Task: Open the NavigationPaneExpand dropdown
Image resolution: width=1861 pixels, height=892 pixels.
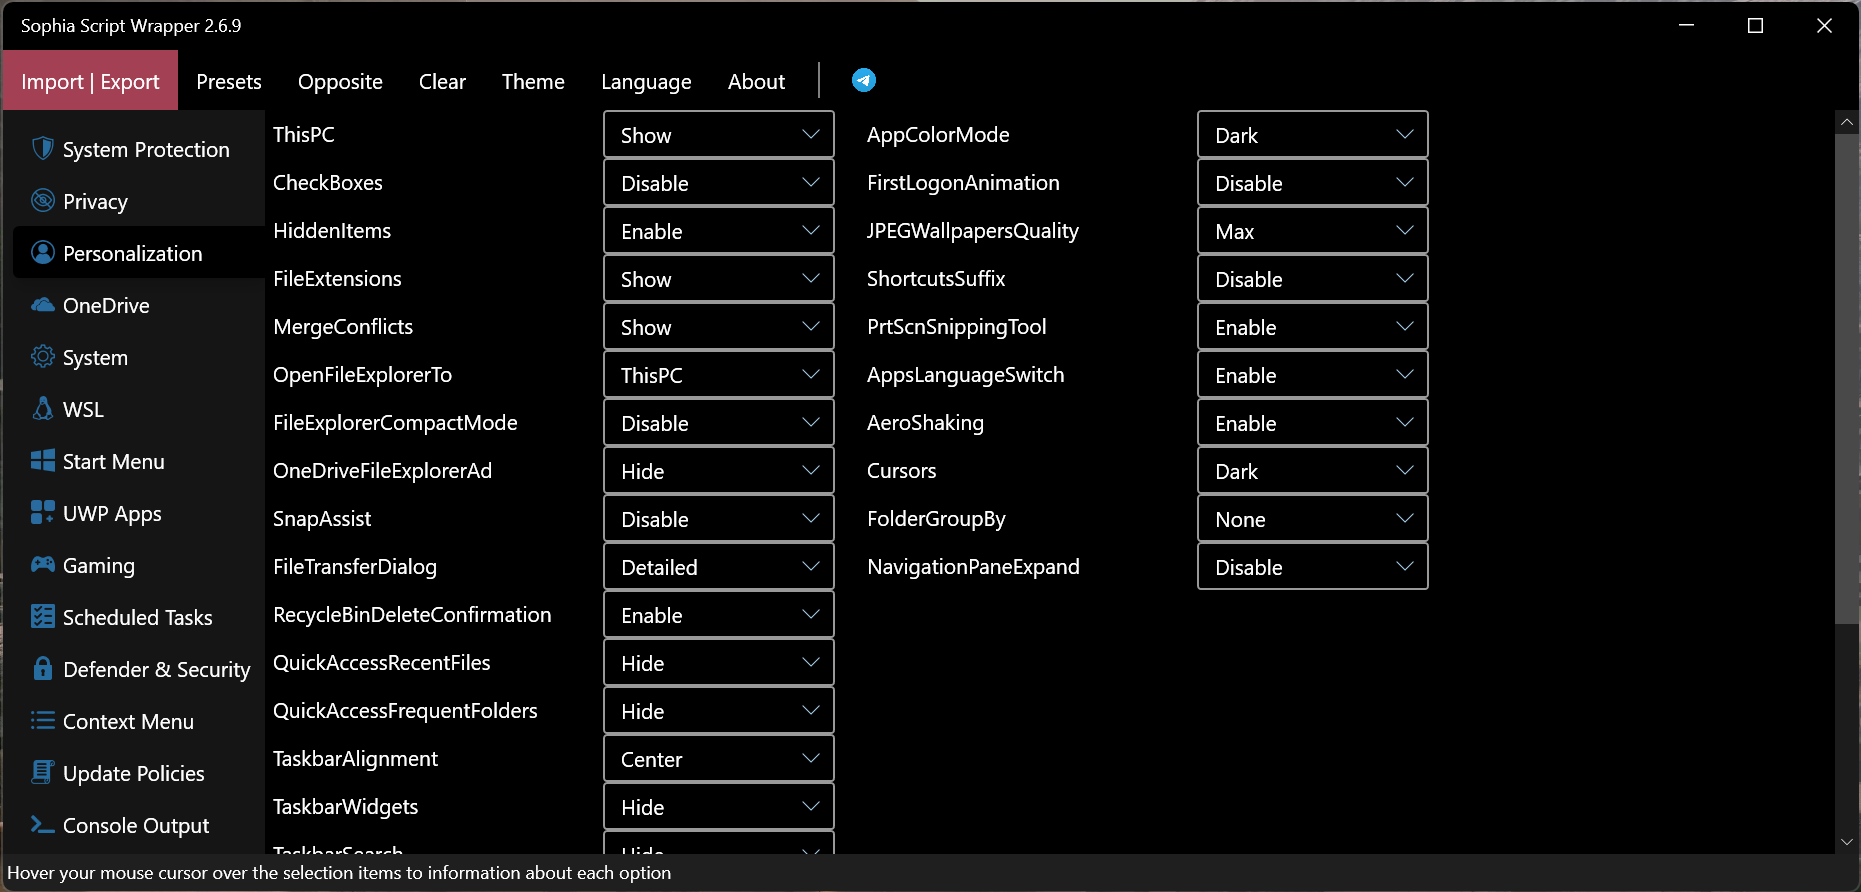Action: (x=1313, y=566)
